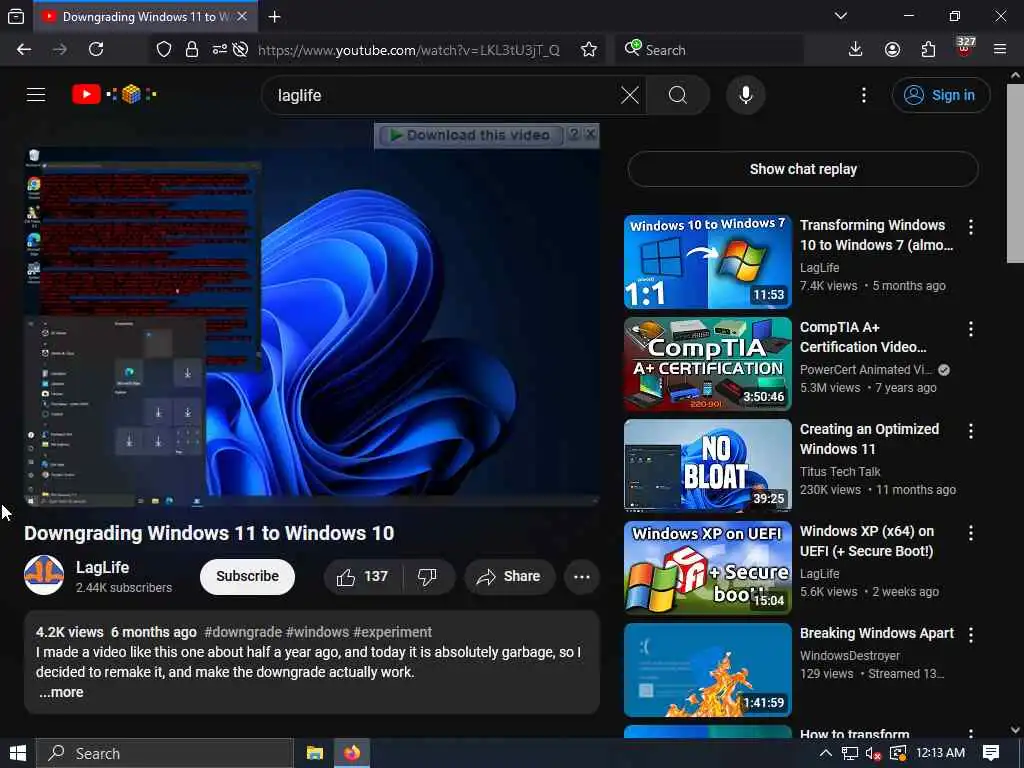Search with your voice microphone

click(745, 95)
